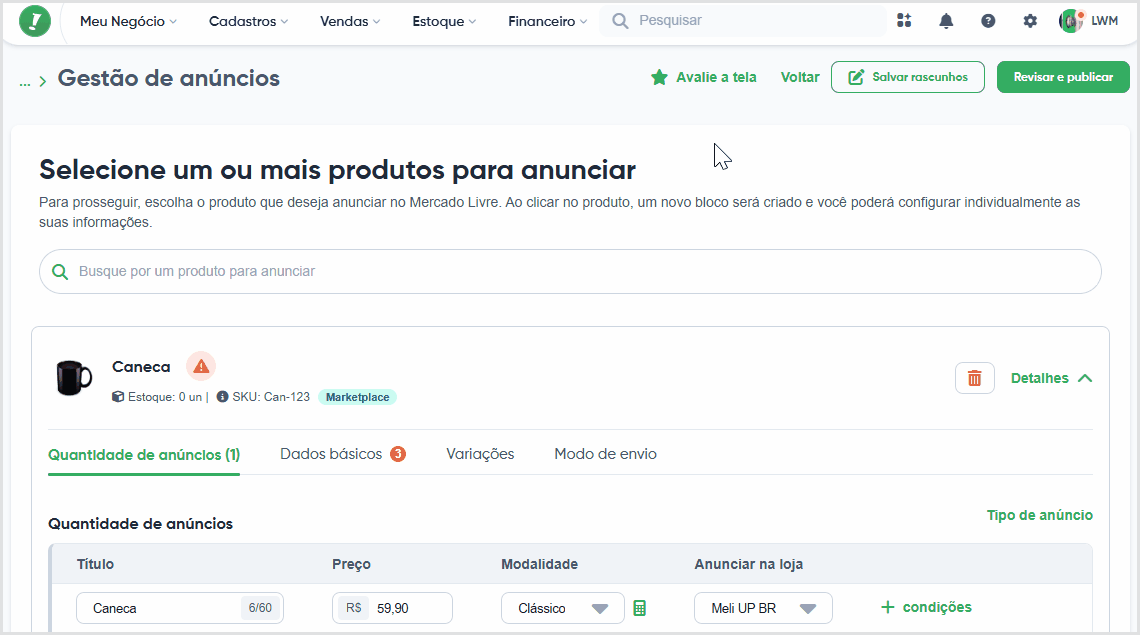Viewport: 1140px width, 635px height.
Task: Click Avalie a tela link
Action: [x=716, y=77]
